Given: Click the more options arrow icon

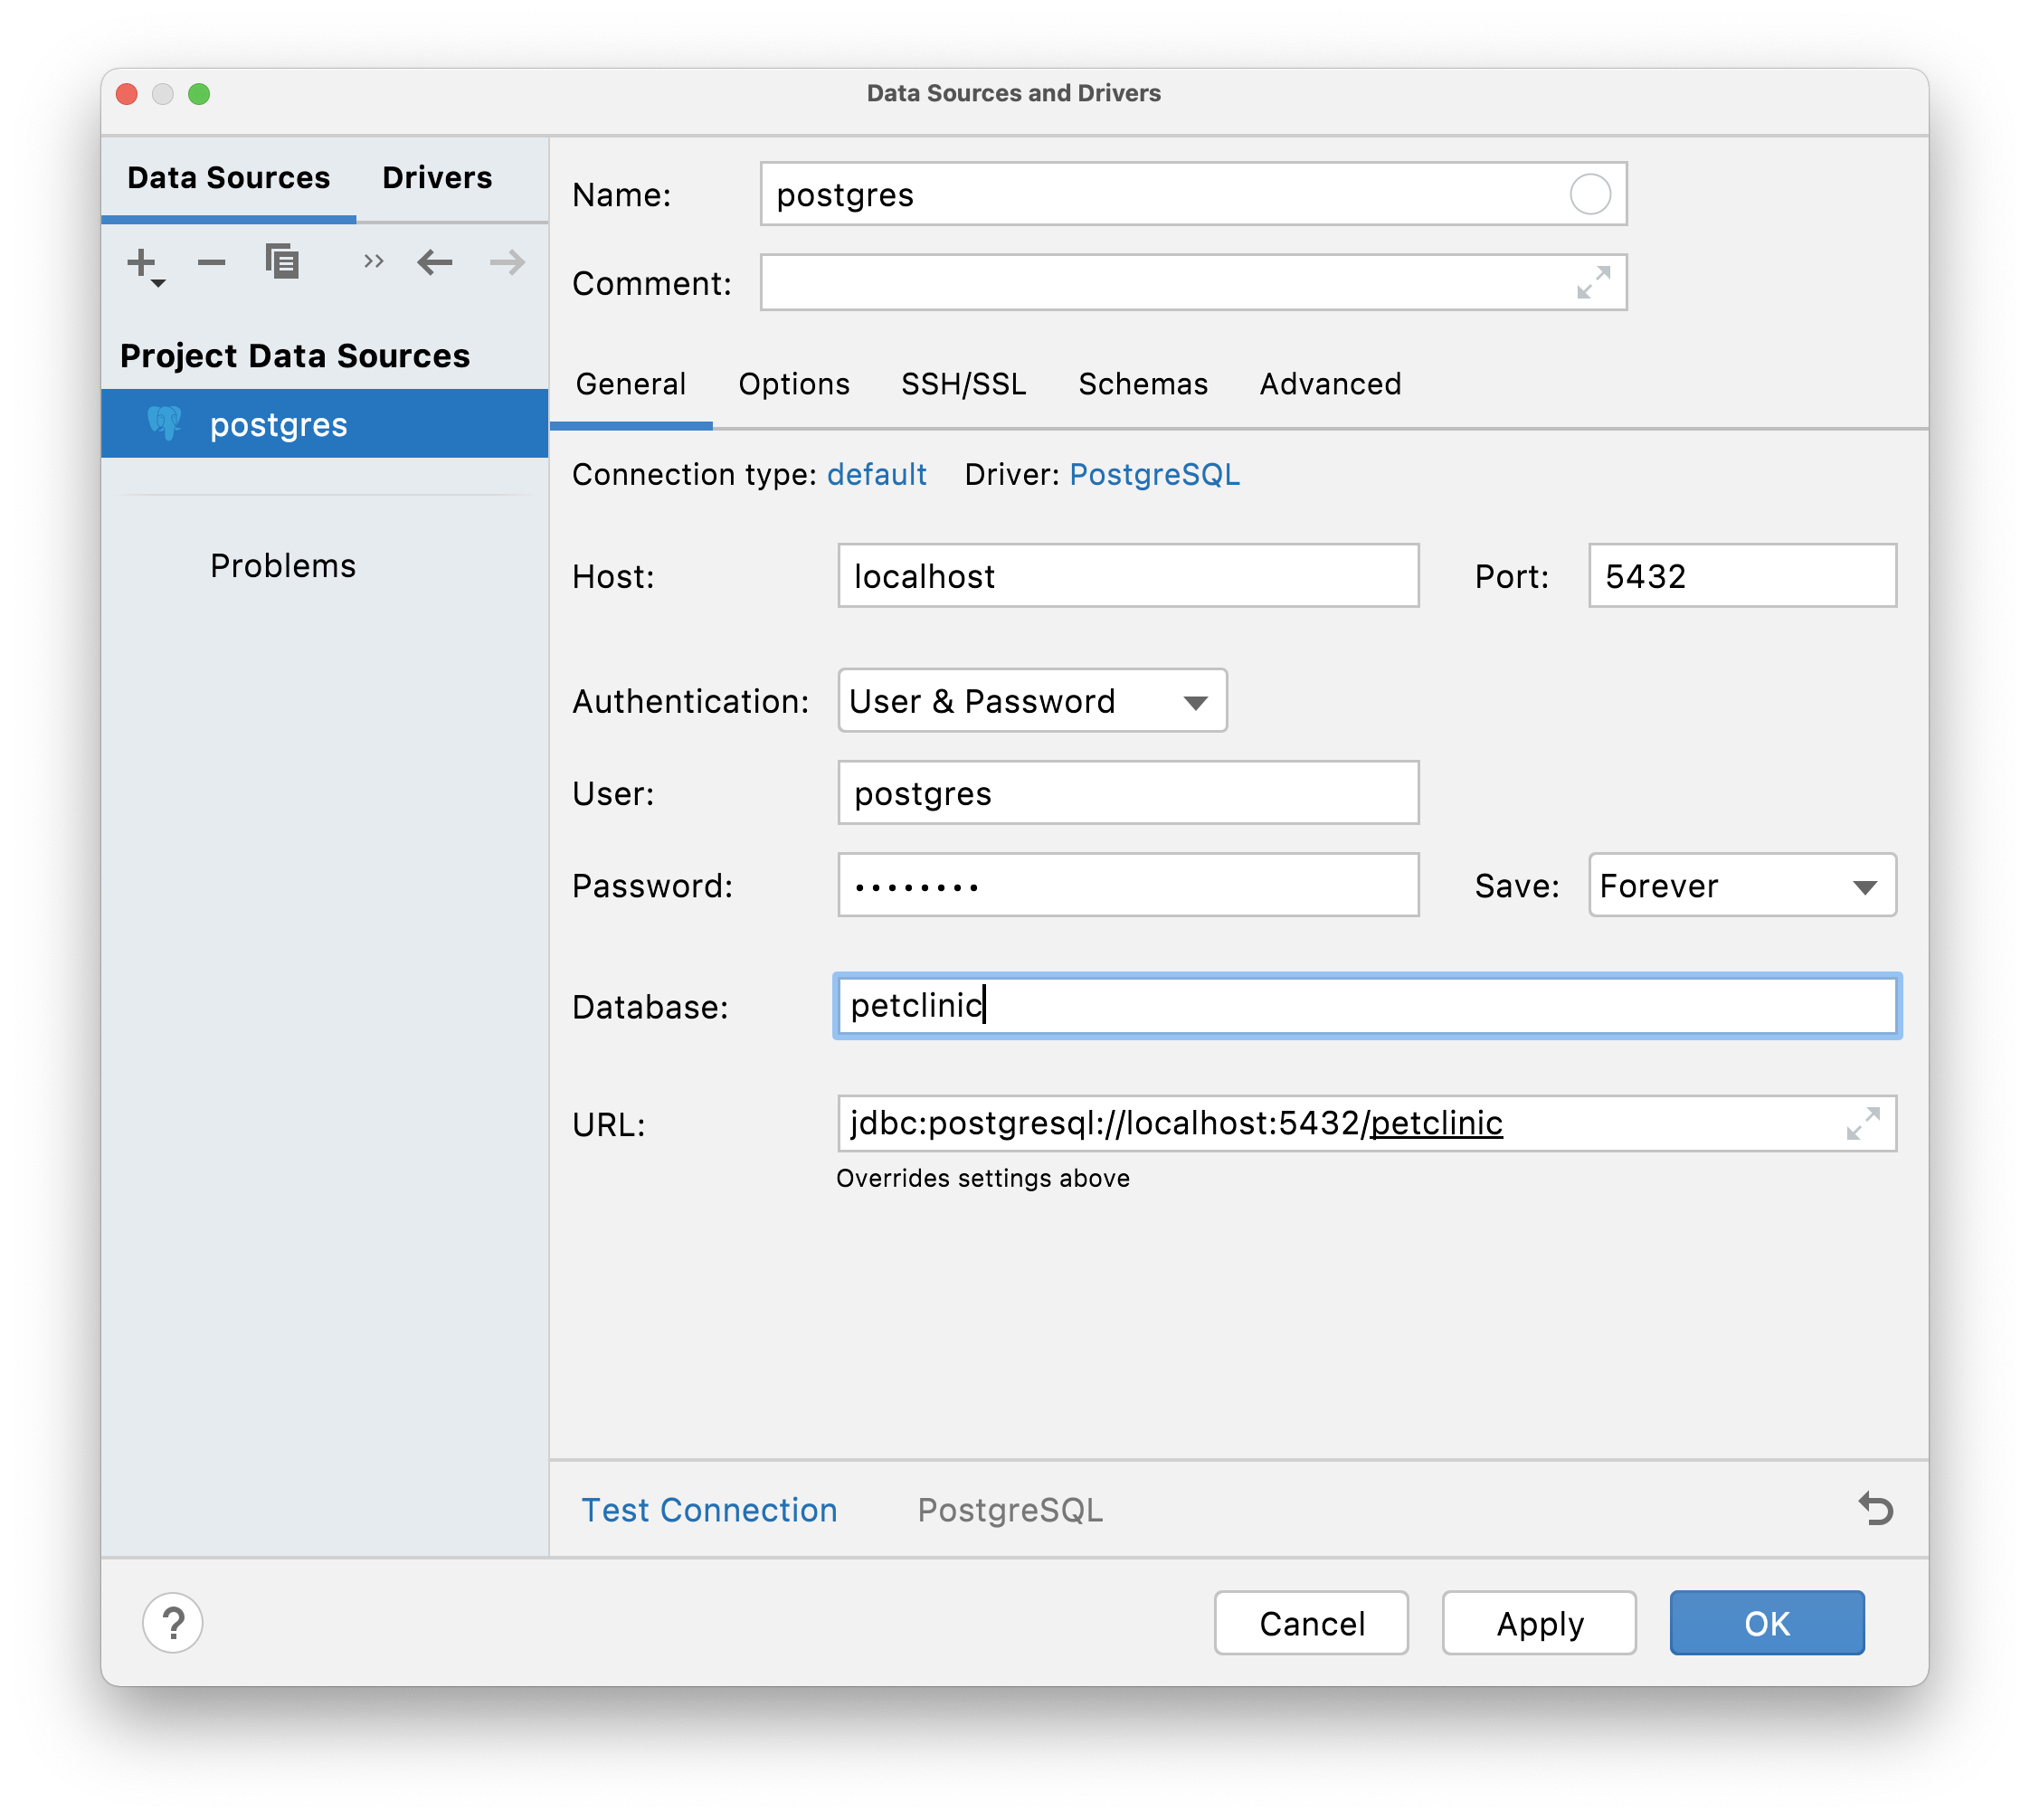Looking at the screenshot, I should [x=365, y=267].
